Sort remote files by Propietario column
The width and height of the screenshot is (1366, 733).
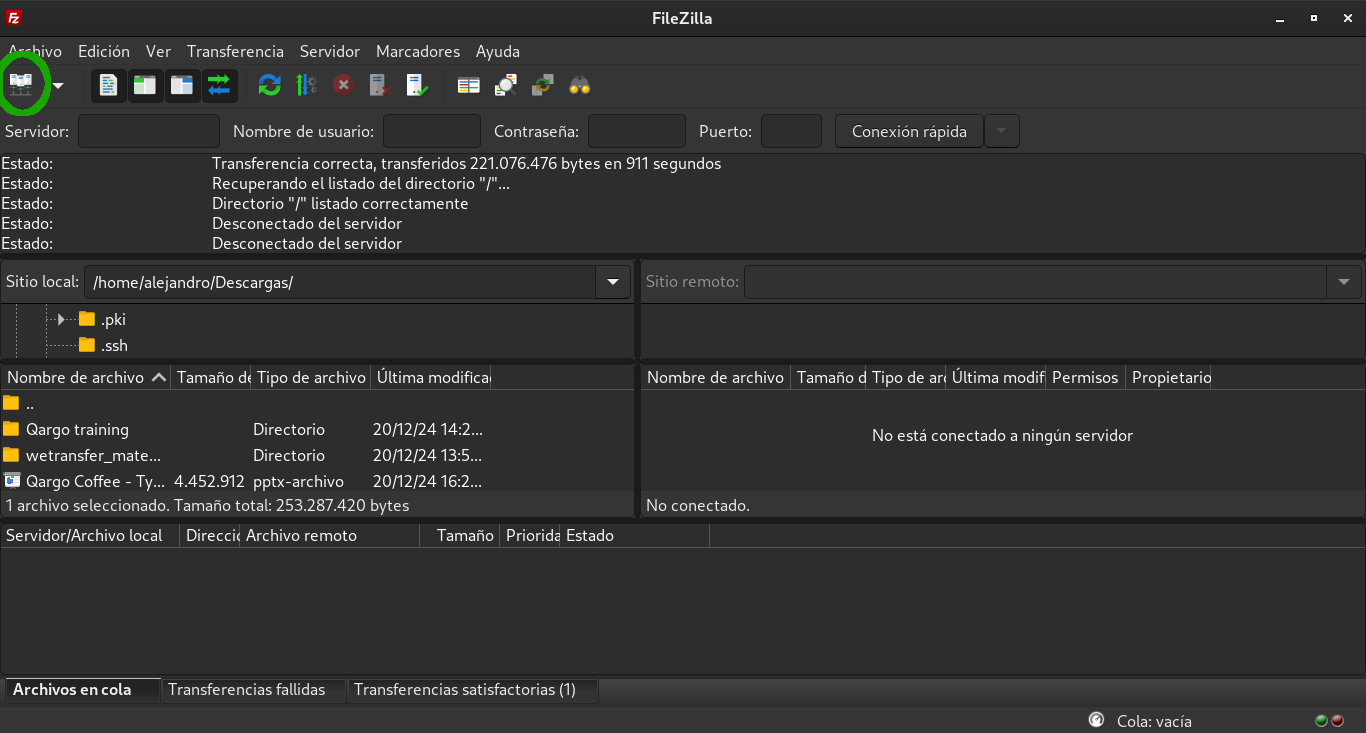point(1170,377)
